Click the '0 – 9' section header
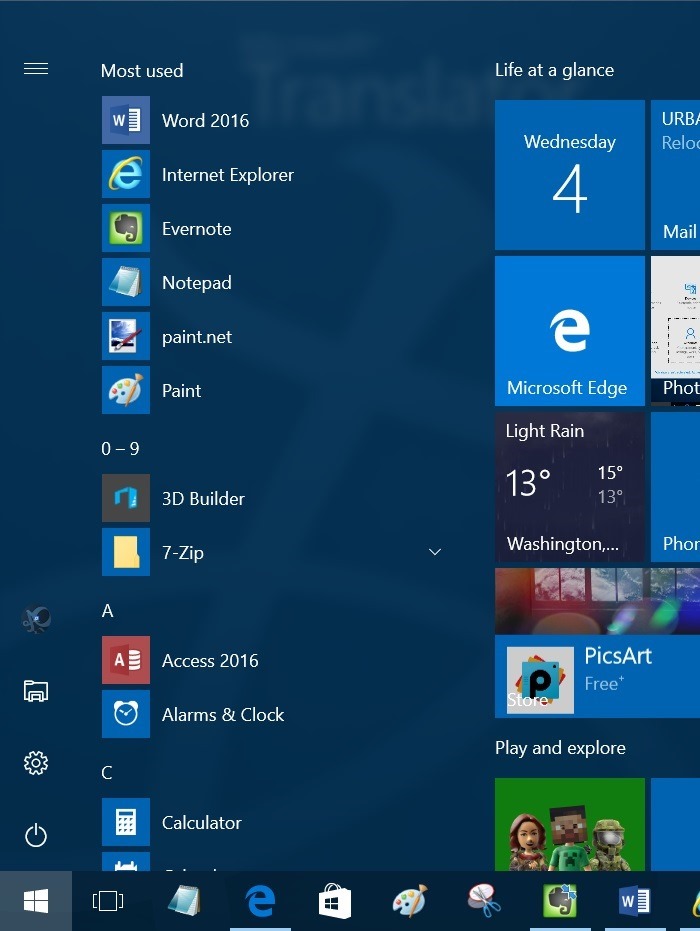 pyautogui.click(x=121, y=448)
